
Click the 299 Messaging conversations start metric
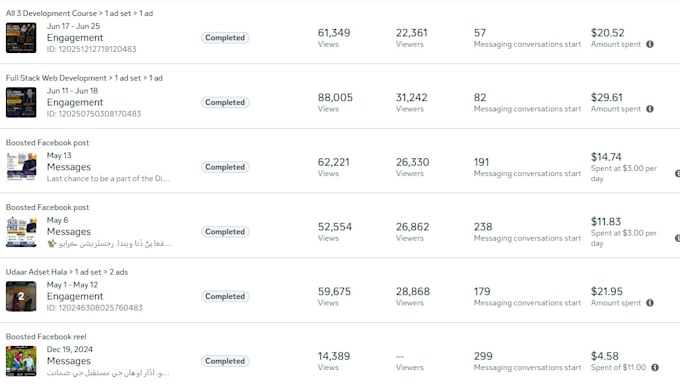click(x=527, y=361)
